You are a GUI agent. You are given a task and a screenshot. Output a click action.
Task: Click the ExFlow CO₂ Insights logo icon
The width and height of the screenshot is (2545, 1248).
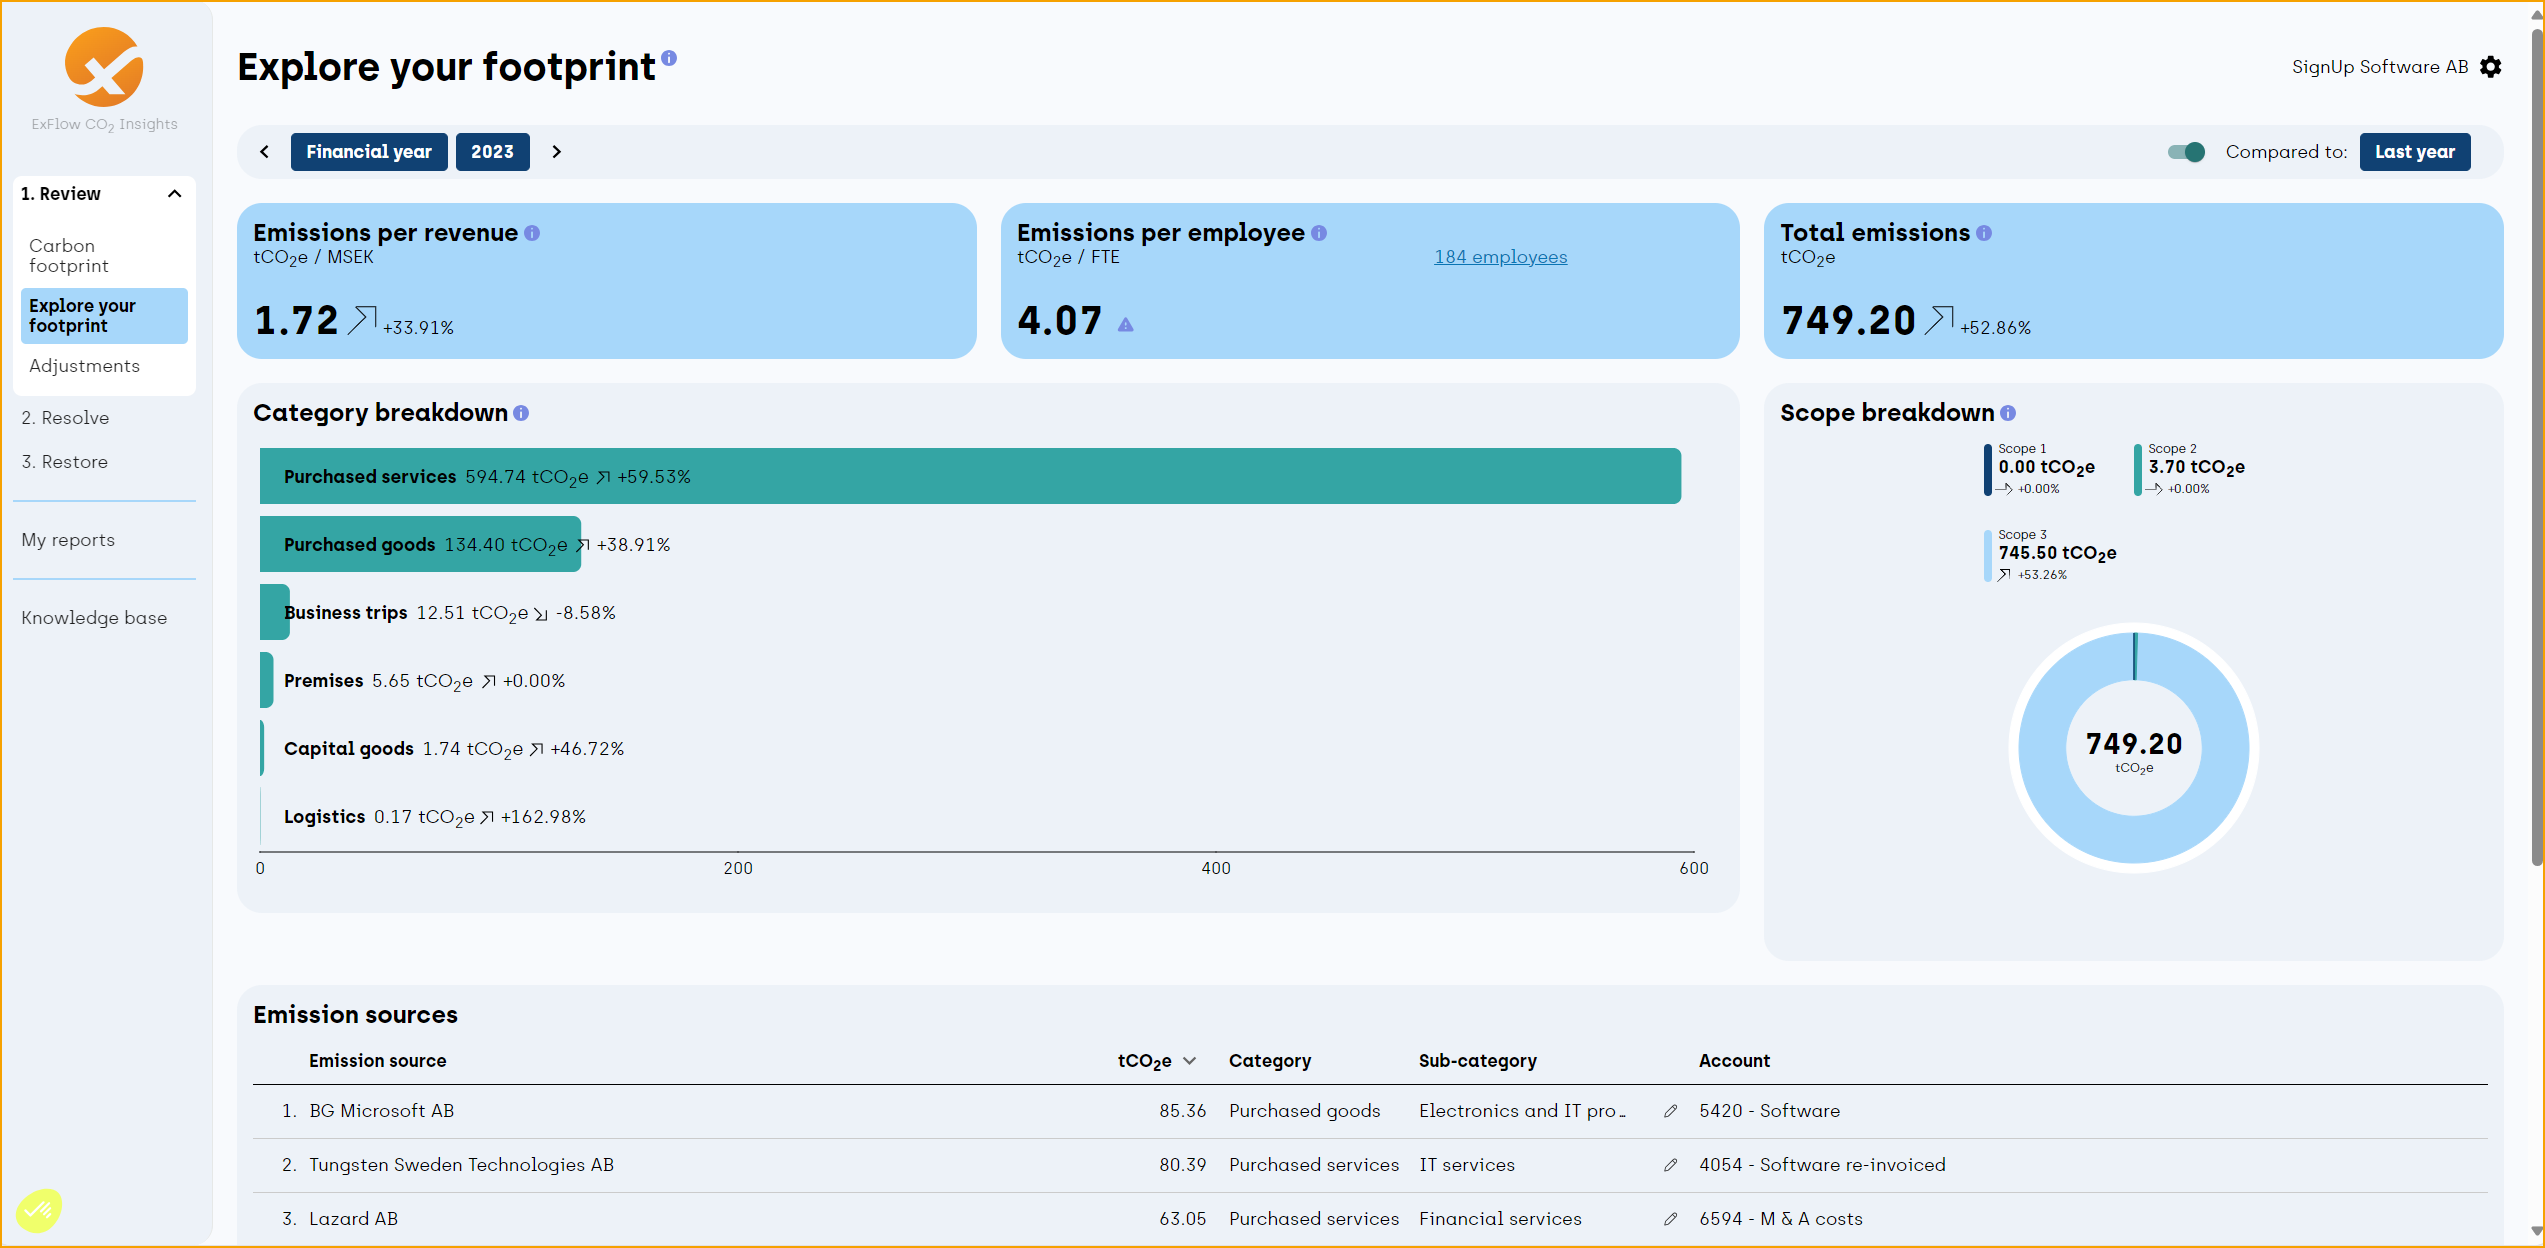(104, 65)
